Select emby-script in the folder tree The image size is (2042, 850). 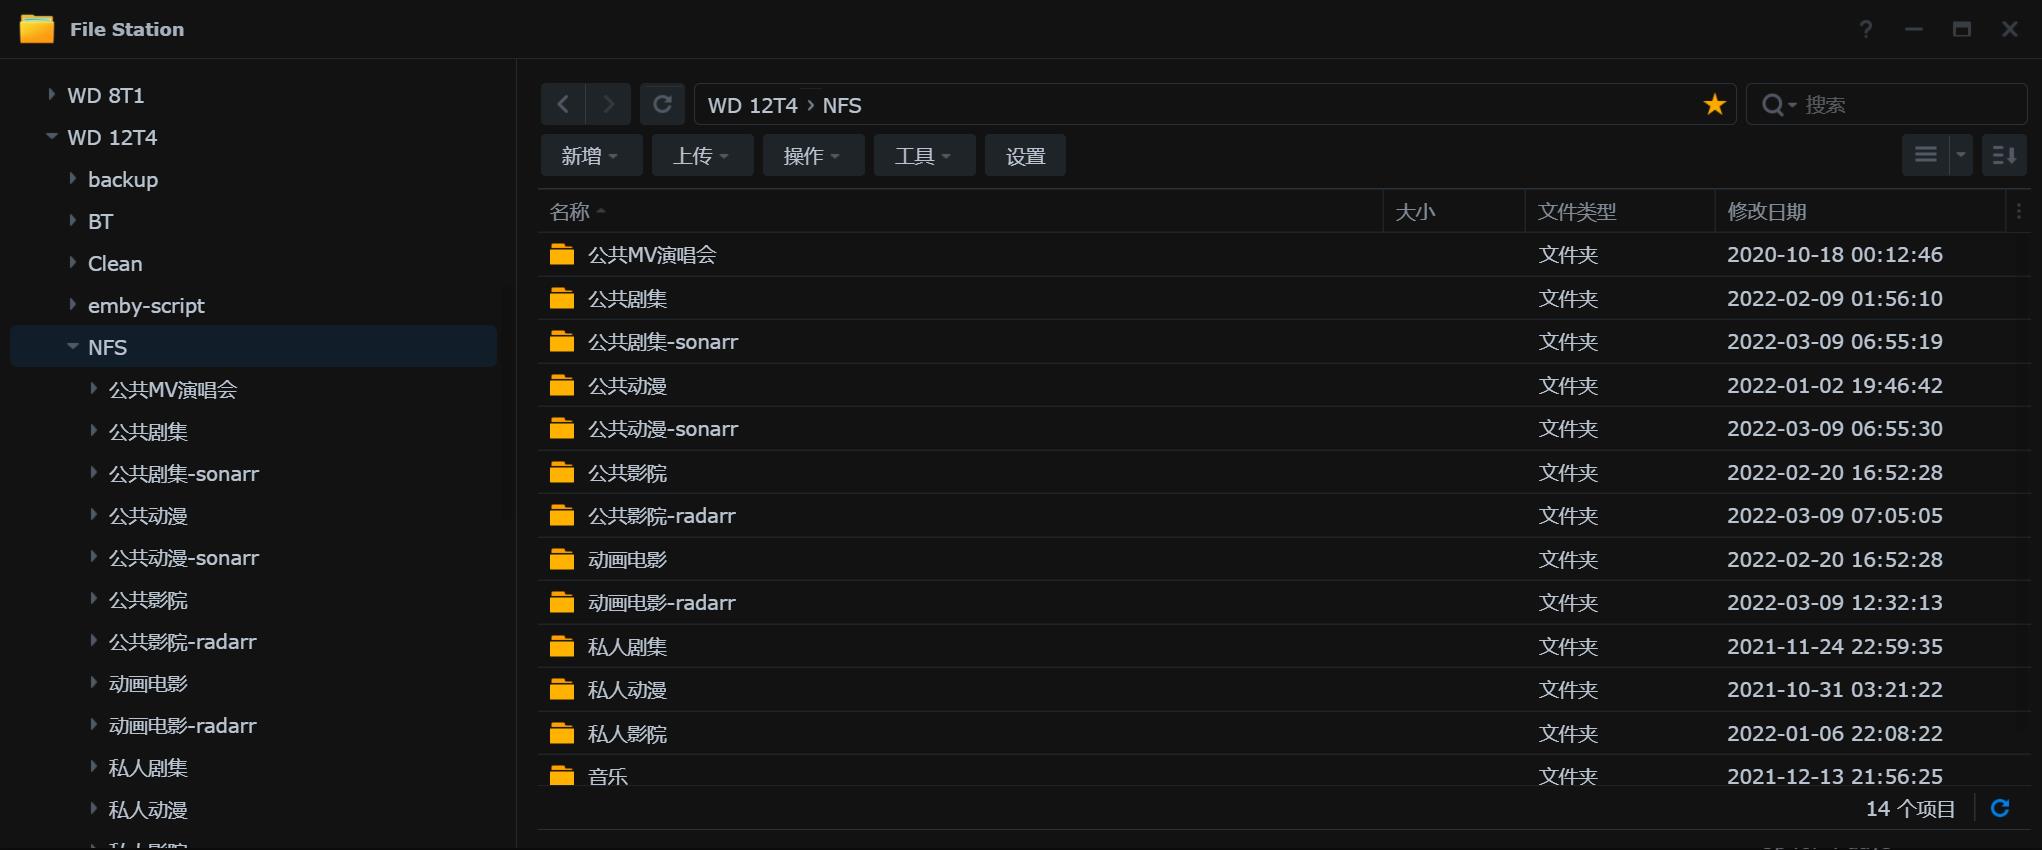[146, 305]
